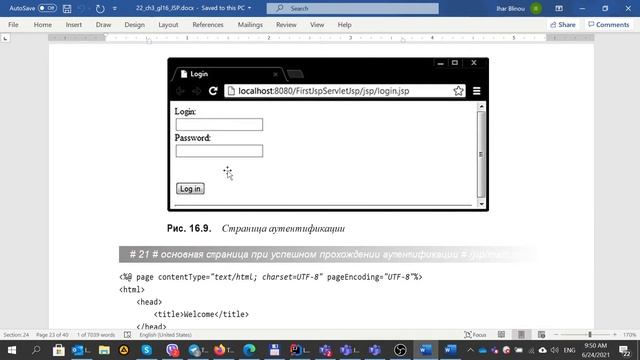
Task: Open the user account avatar
Action: pyautogui.click(x=536, y=8)
